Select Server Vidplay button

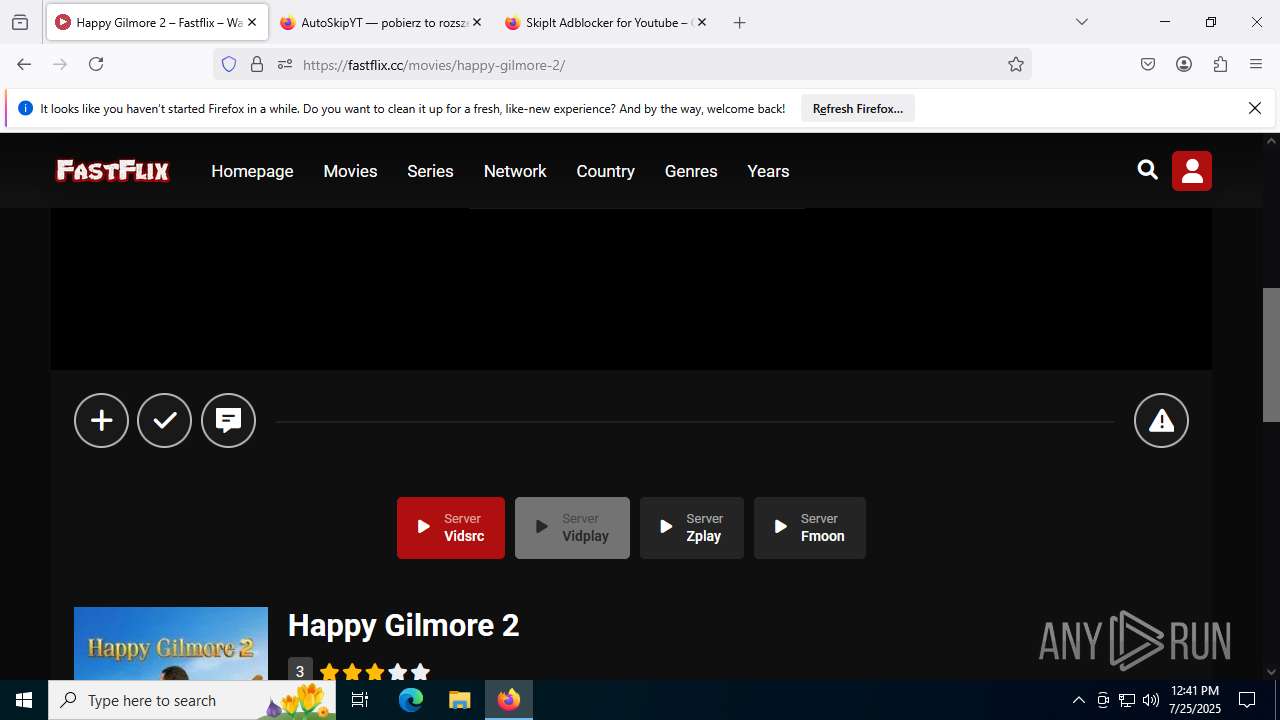[x=572, y=528]
